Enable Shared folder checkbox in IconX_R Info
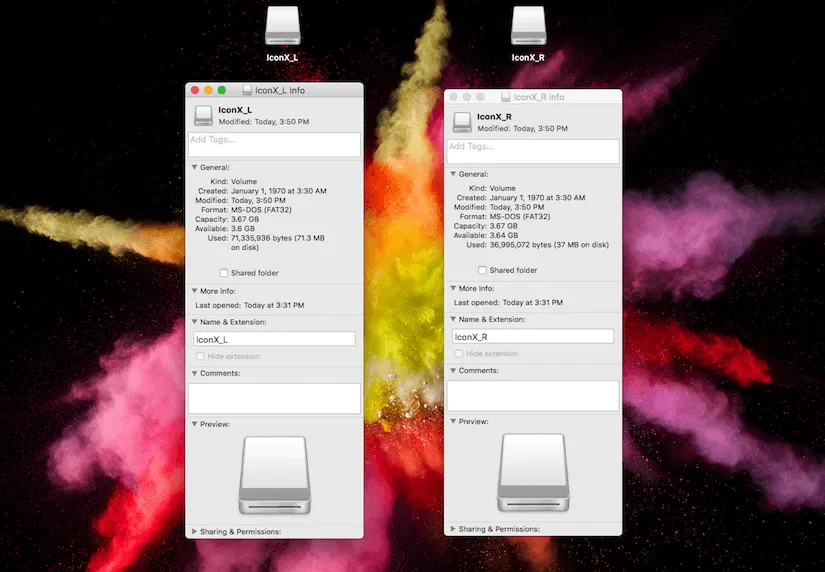 (483, 270)
